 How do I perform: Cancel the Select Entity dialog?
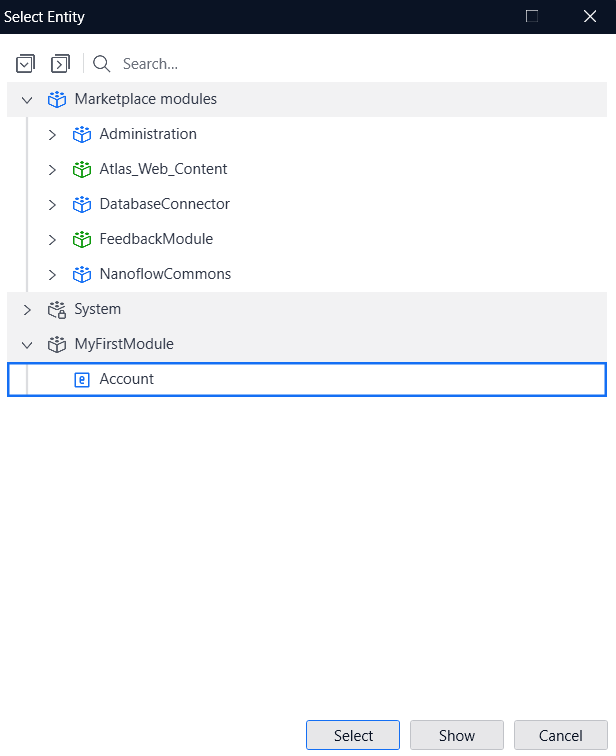(x=560, y=735)
